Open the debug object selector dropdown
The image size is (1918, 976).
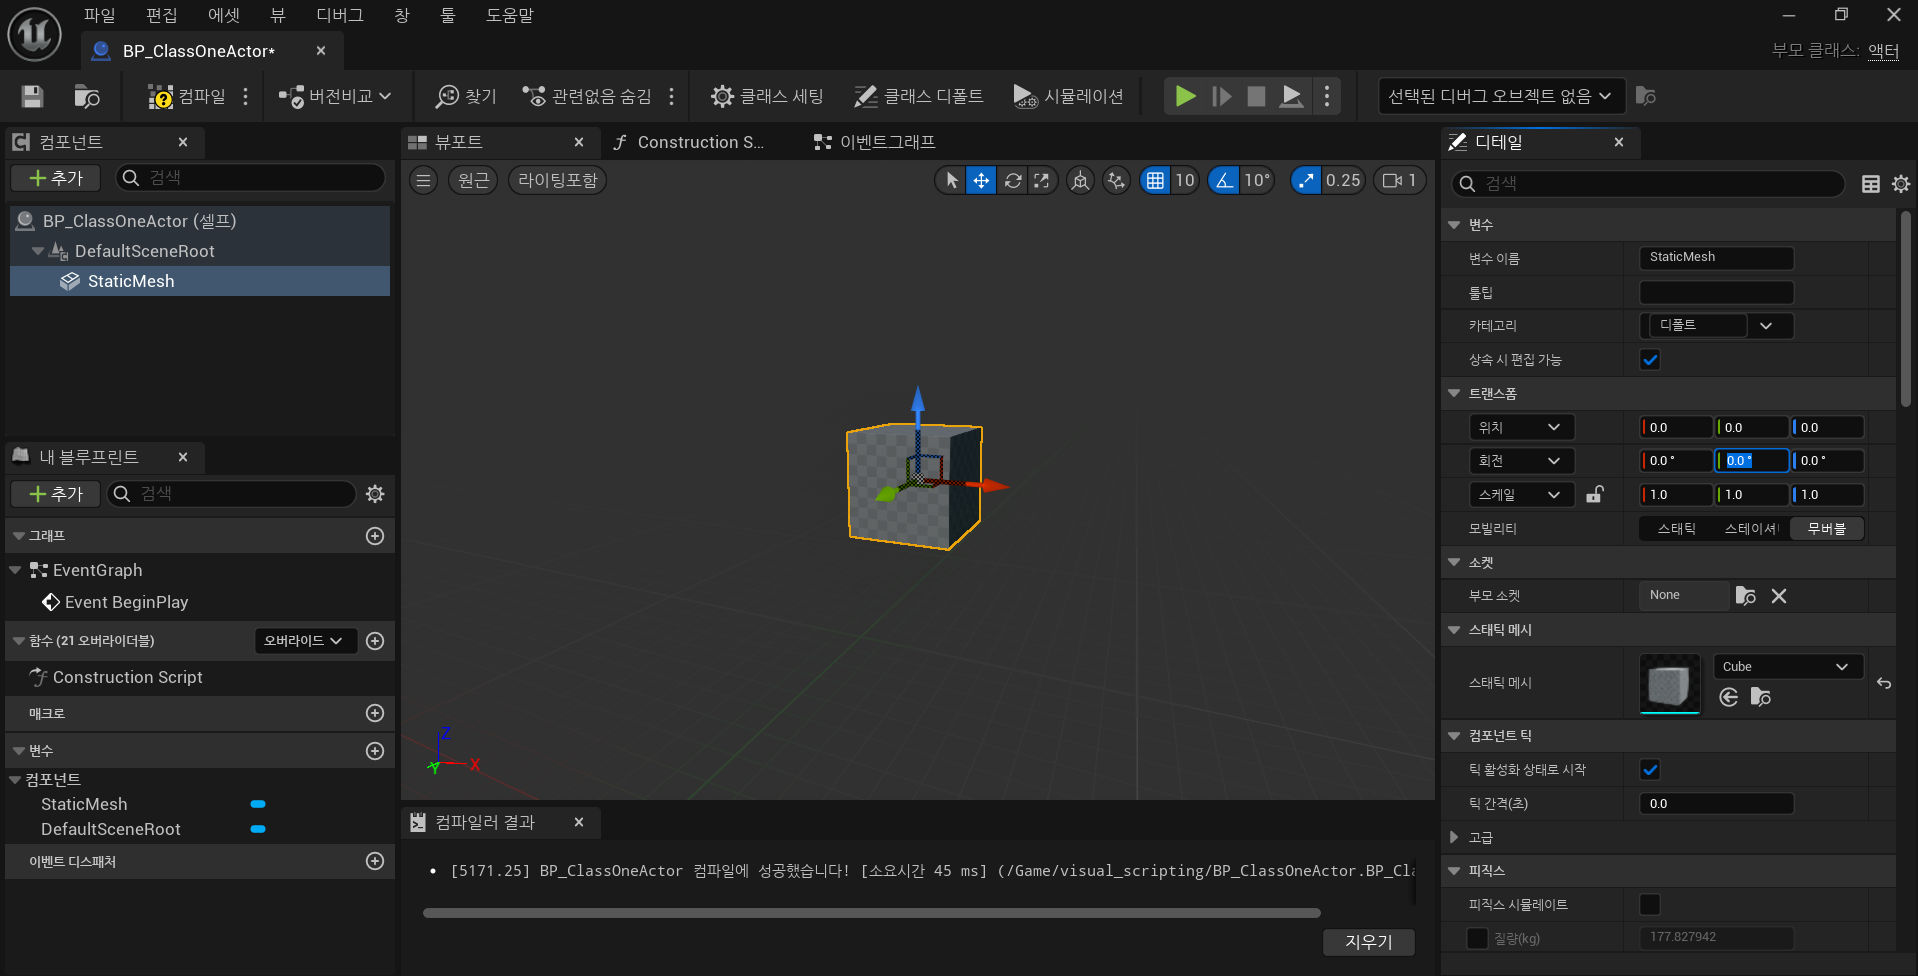1500,96
